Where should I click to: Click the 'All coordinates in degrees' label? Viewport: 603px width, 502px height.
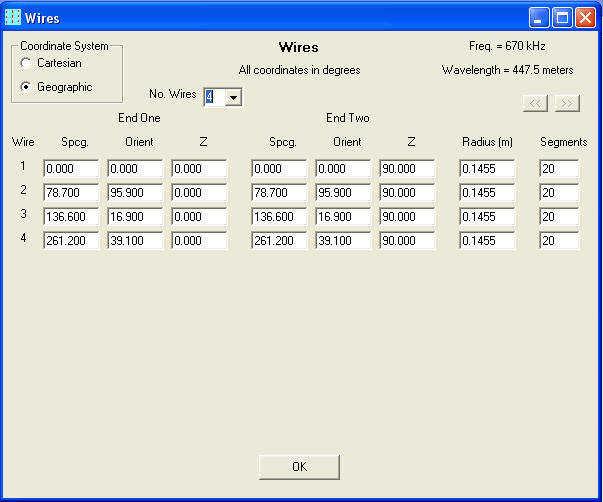[x=299, y=70]
